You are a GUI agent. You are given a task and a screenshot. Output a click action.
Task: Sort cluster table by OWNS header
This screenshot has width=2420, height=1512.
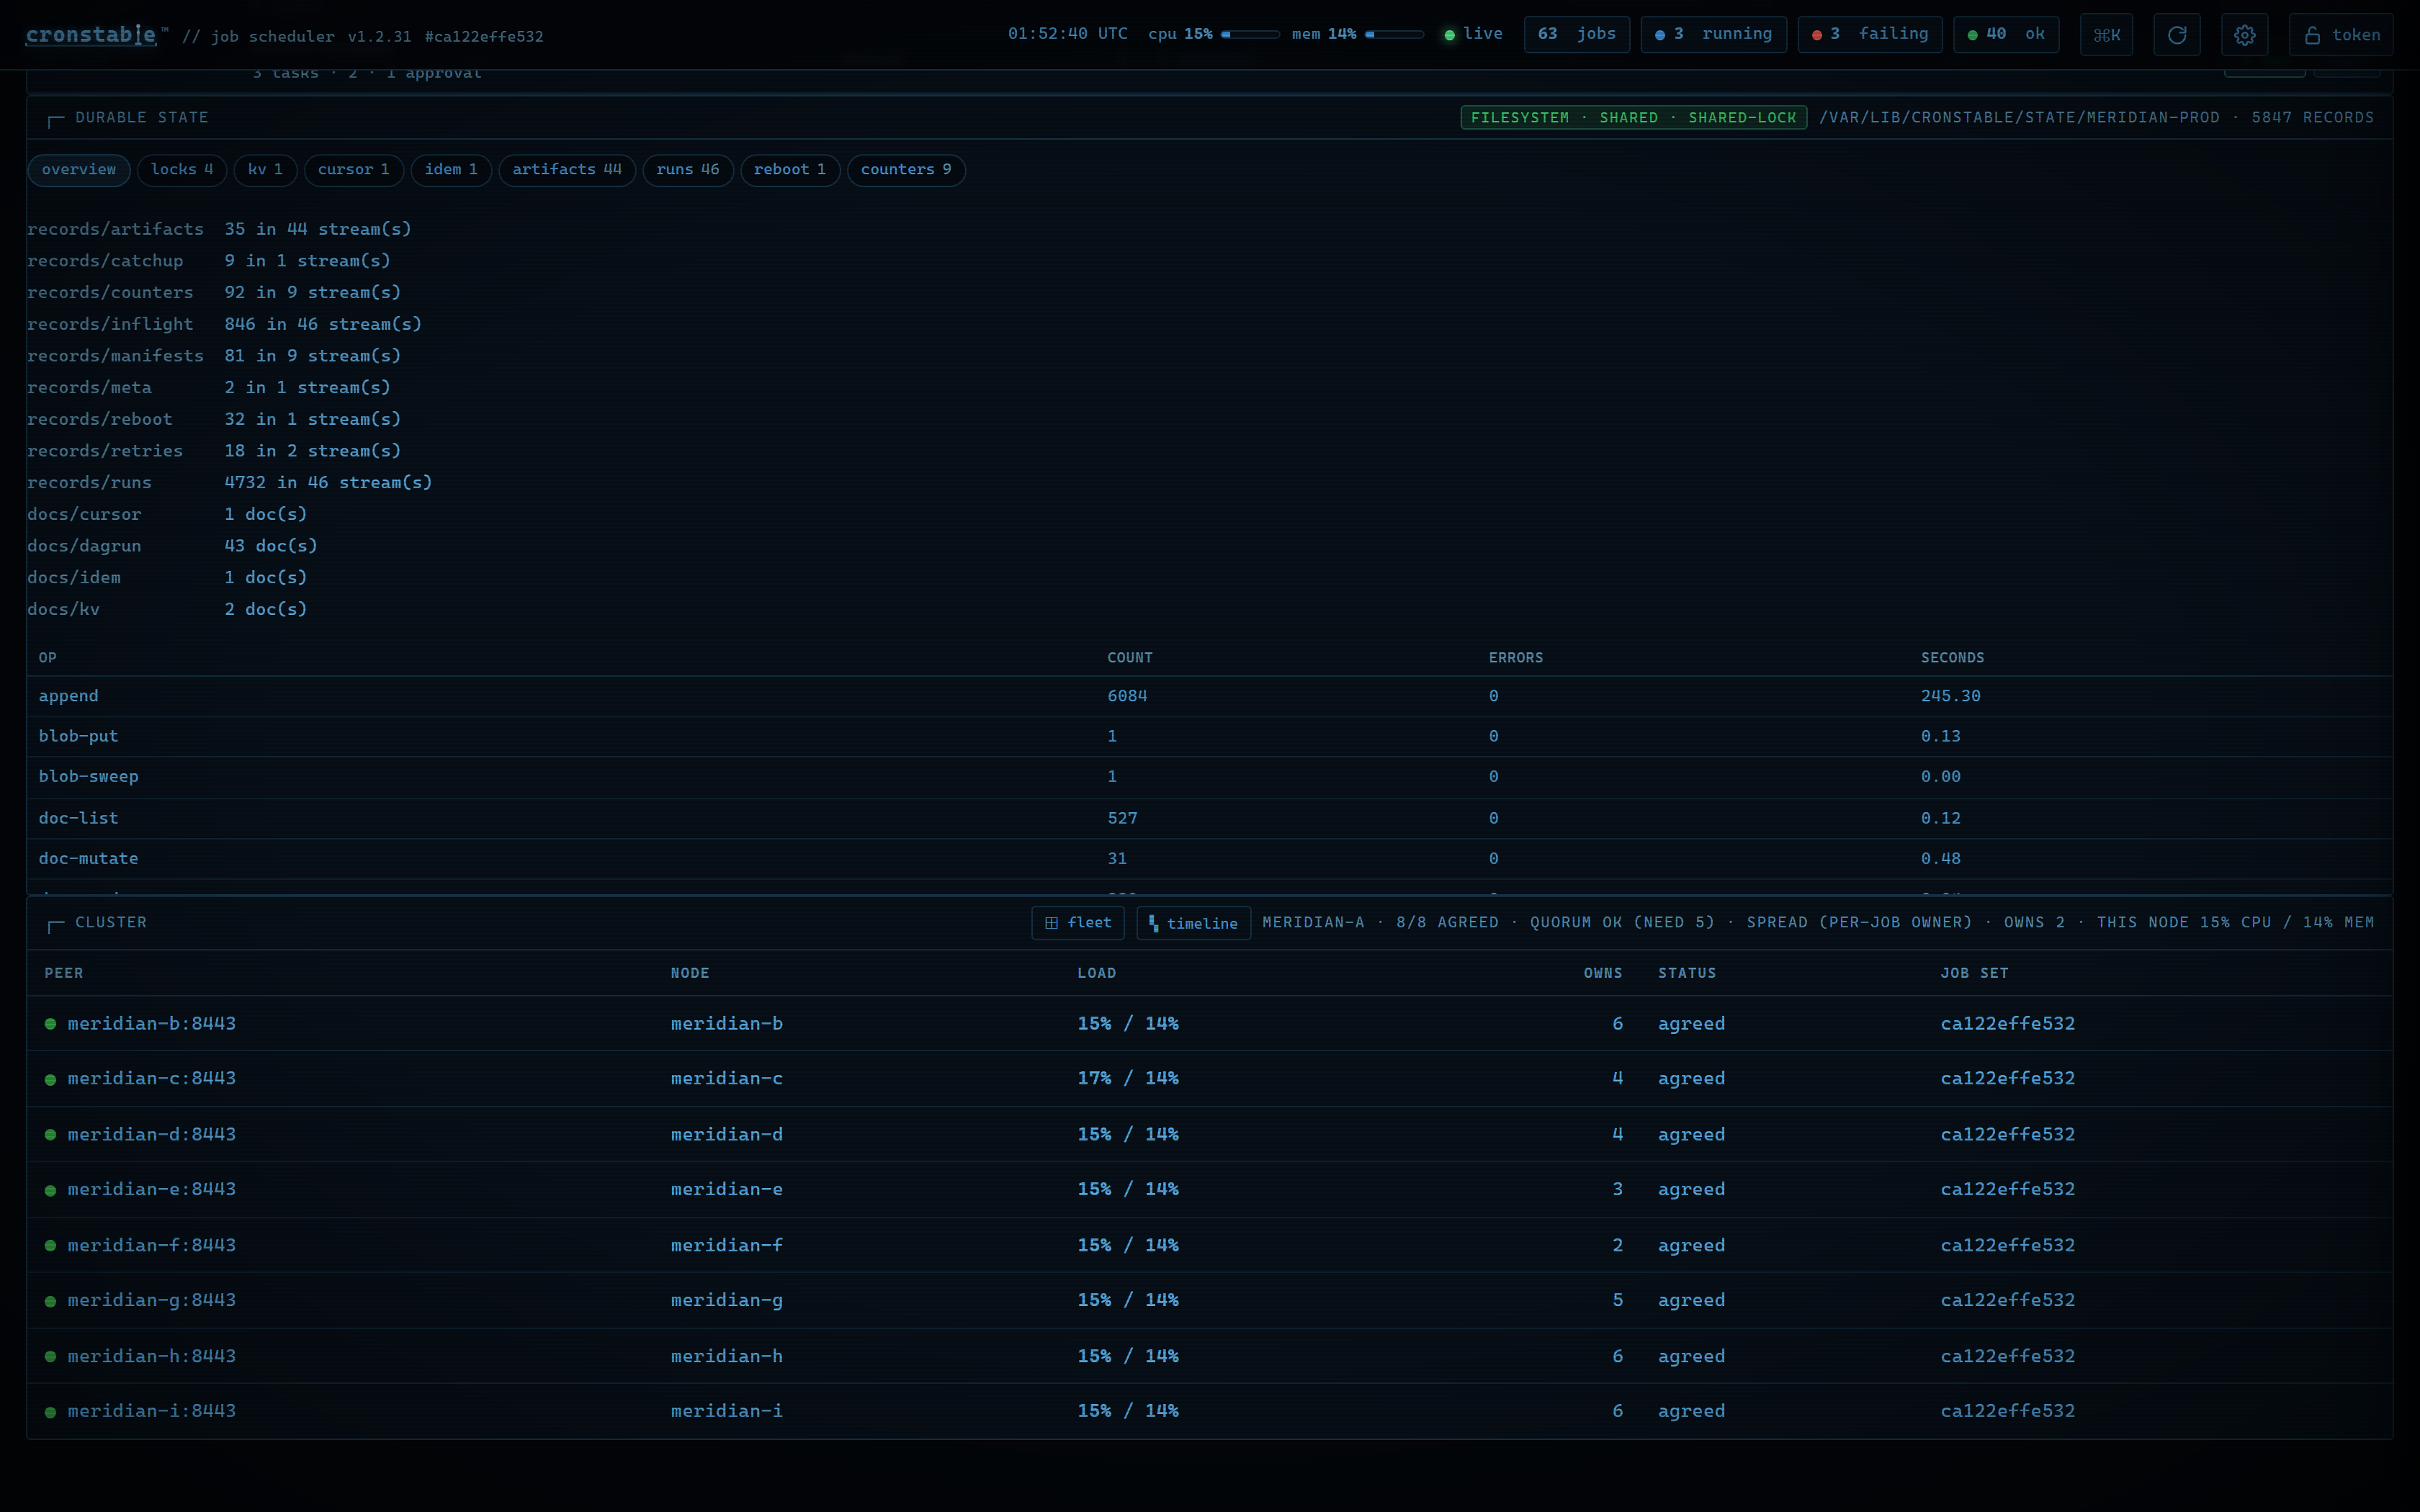(1603, 973)
